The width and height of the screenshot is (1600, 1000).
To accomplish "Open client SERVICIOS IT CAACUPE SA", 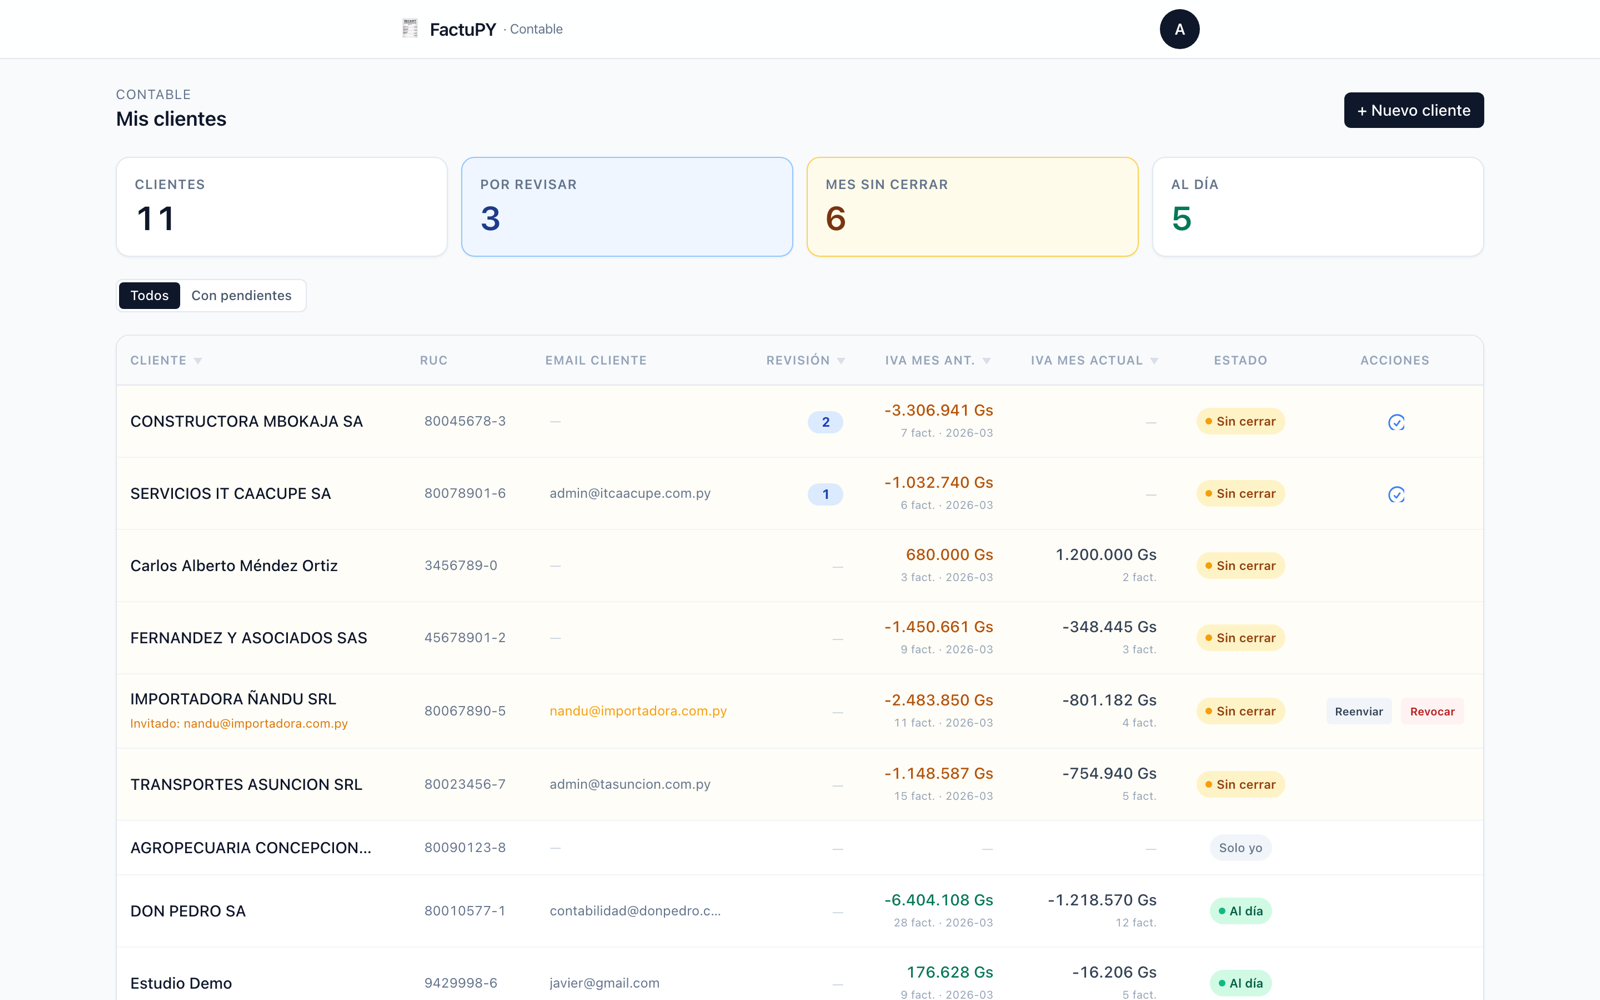I will pyautogui.click(x=230, y=493).
